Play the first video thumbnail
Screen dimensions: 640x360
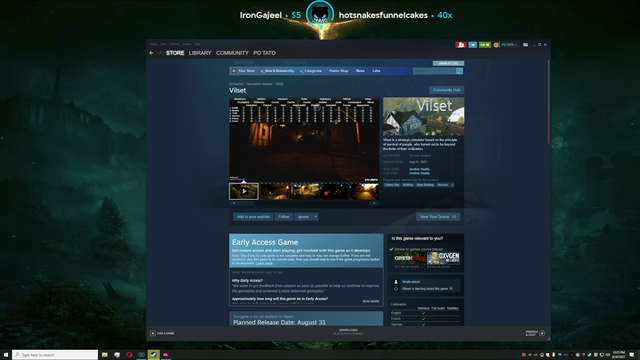pyautogui.click(x=244, y=191)
